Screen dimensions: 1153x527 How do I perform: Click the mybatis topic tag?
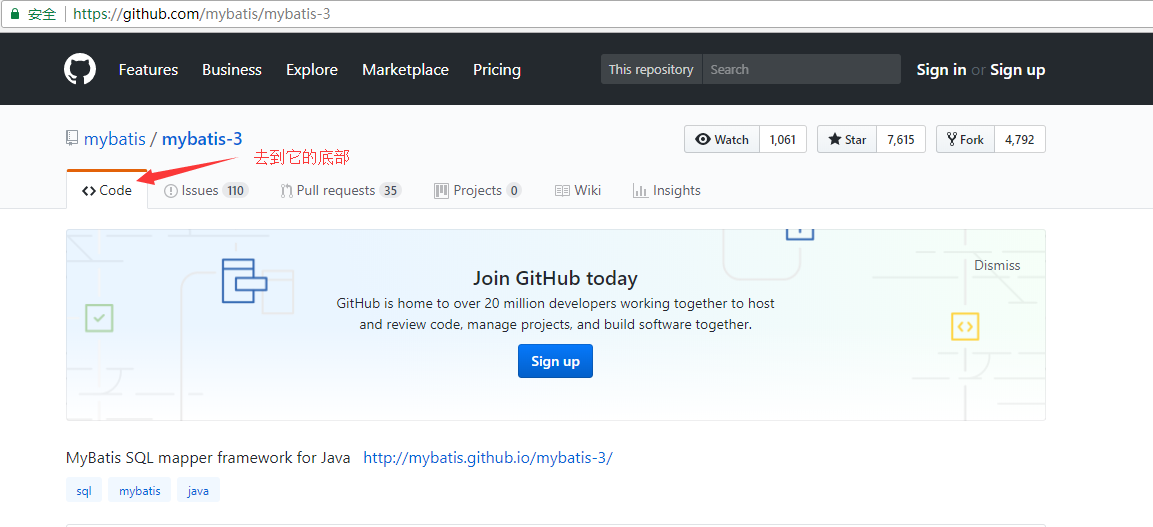(x=140, y=490)
